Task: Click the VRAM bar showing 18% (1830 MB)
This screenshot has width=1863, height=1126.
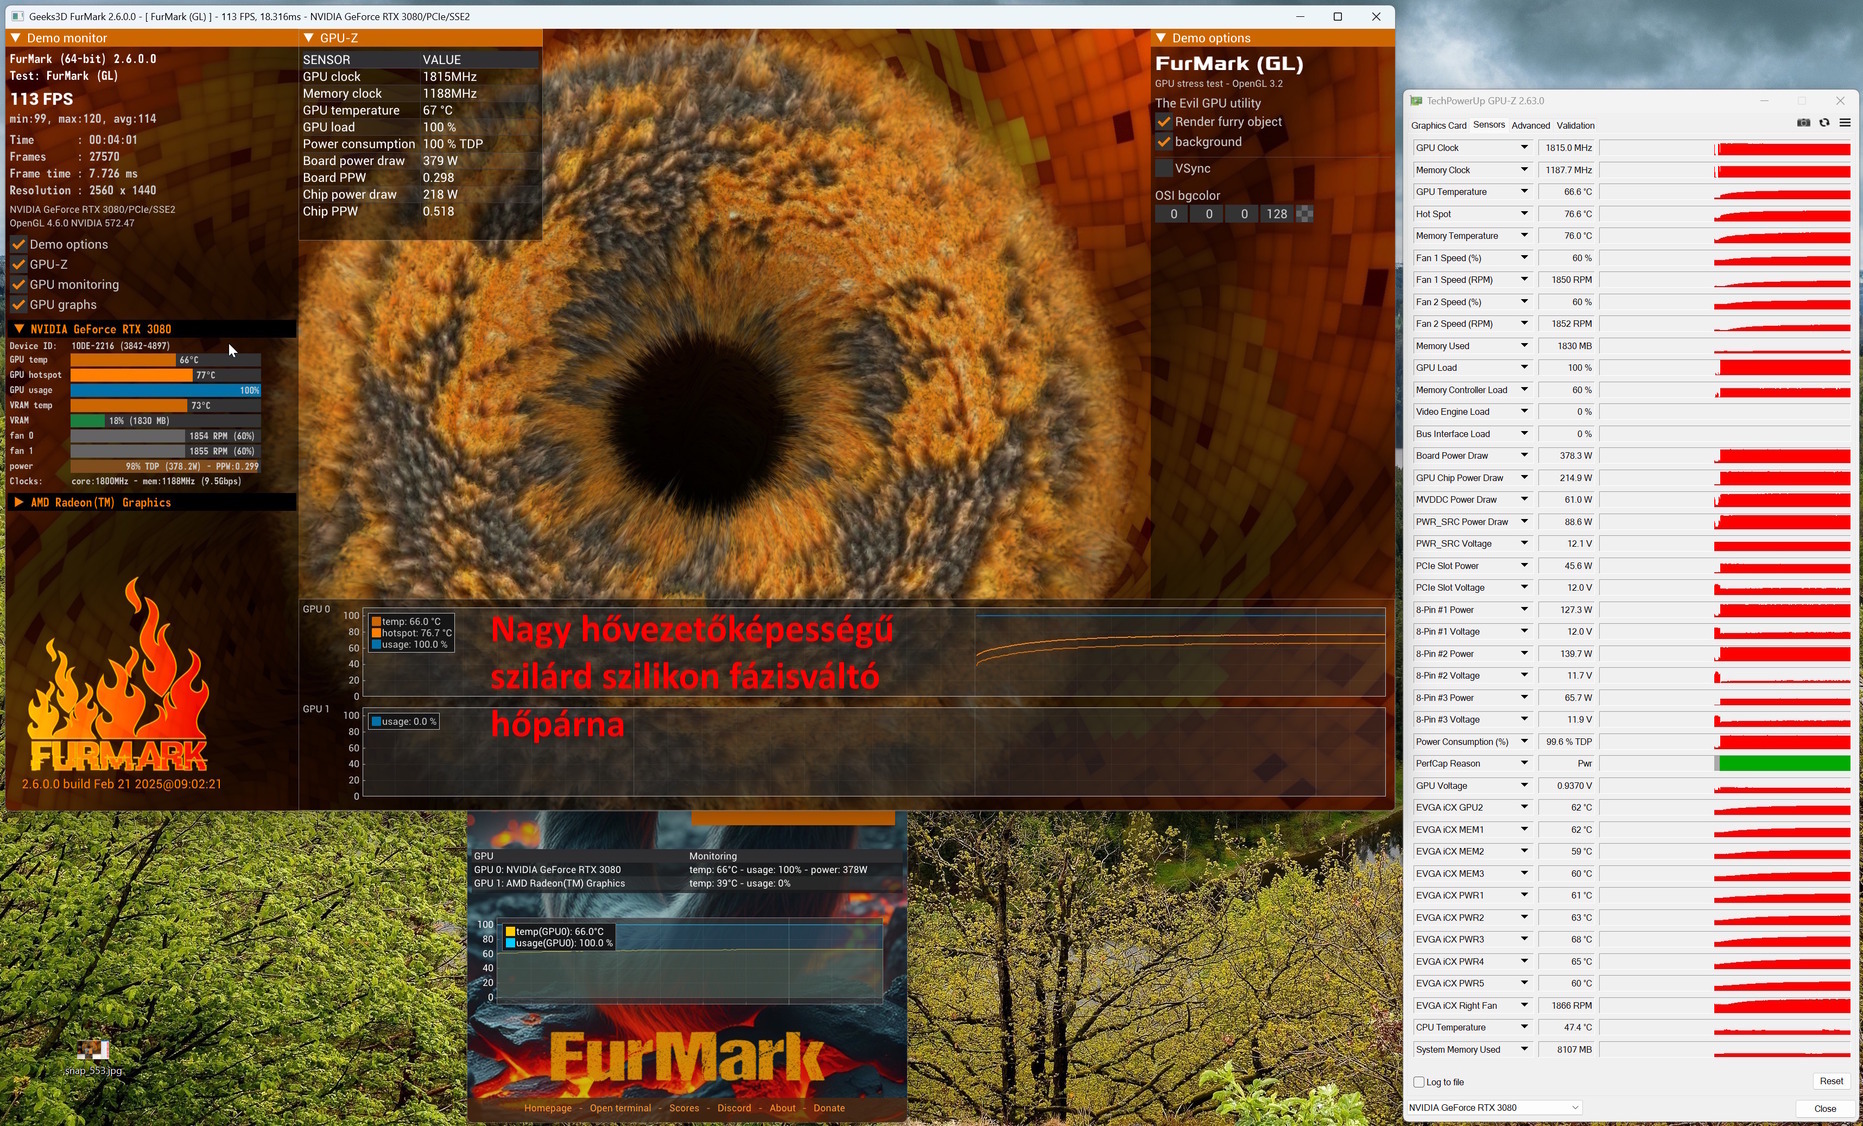Action: 166,421
